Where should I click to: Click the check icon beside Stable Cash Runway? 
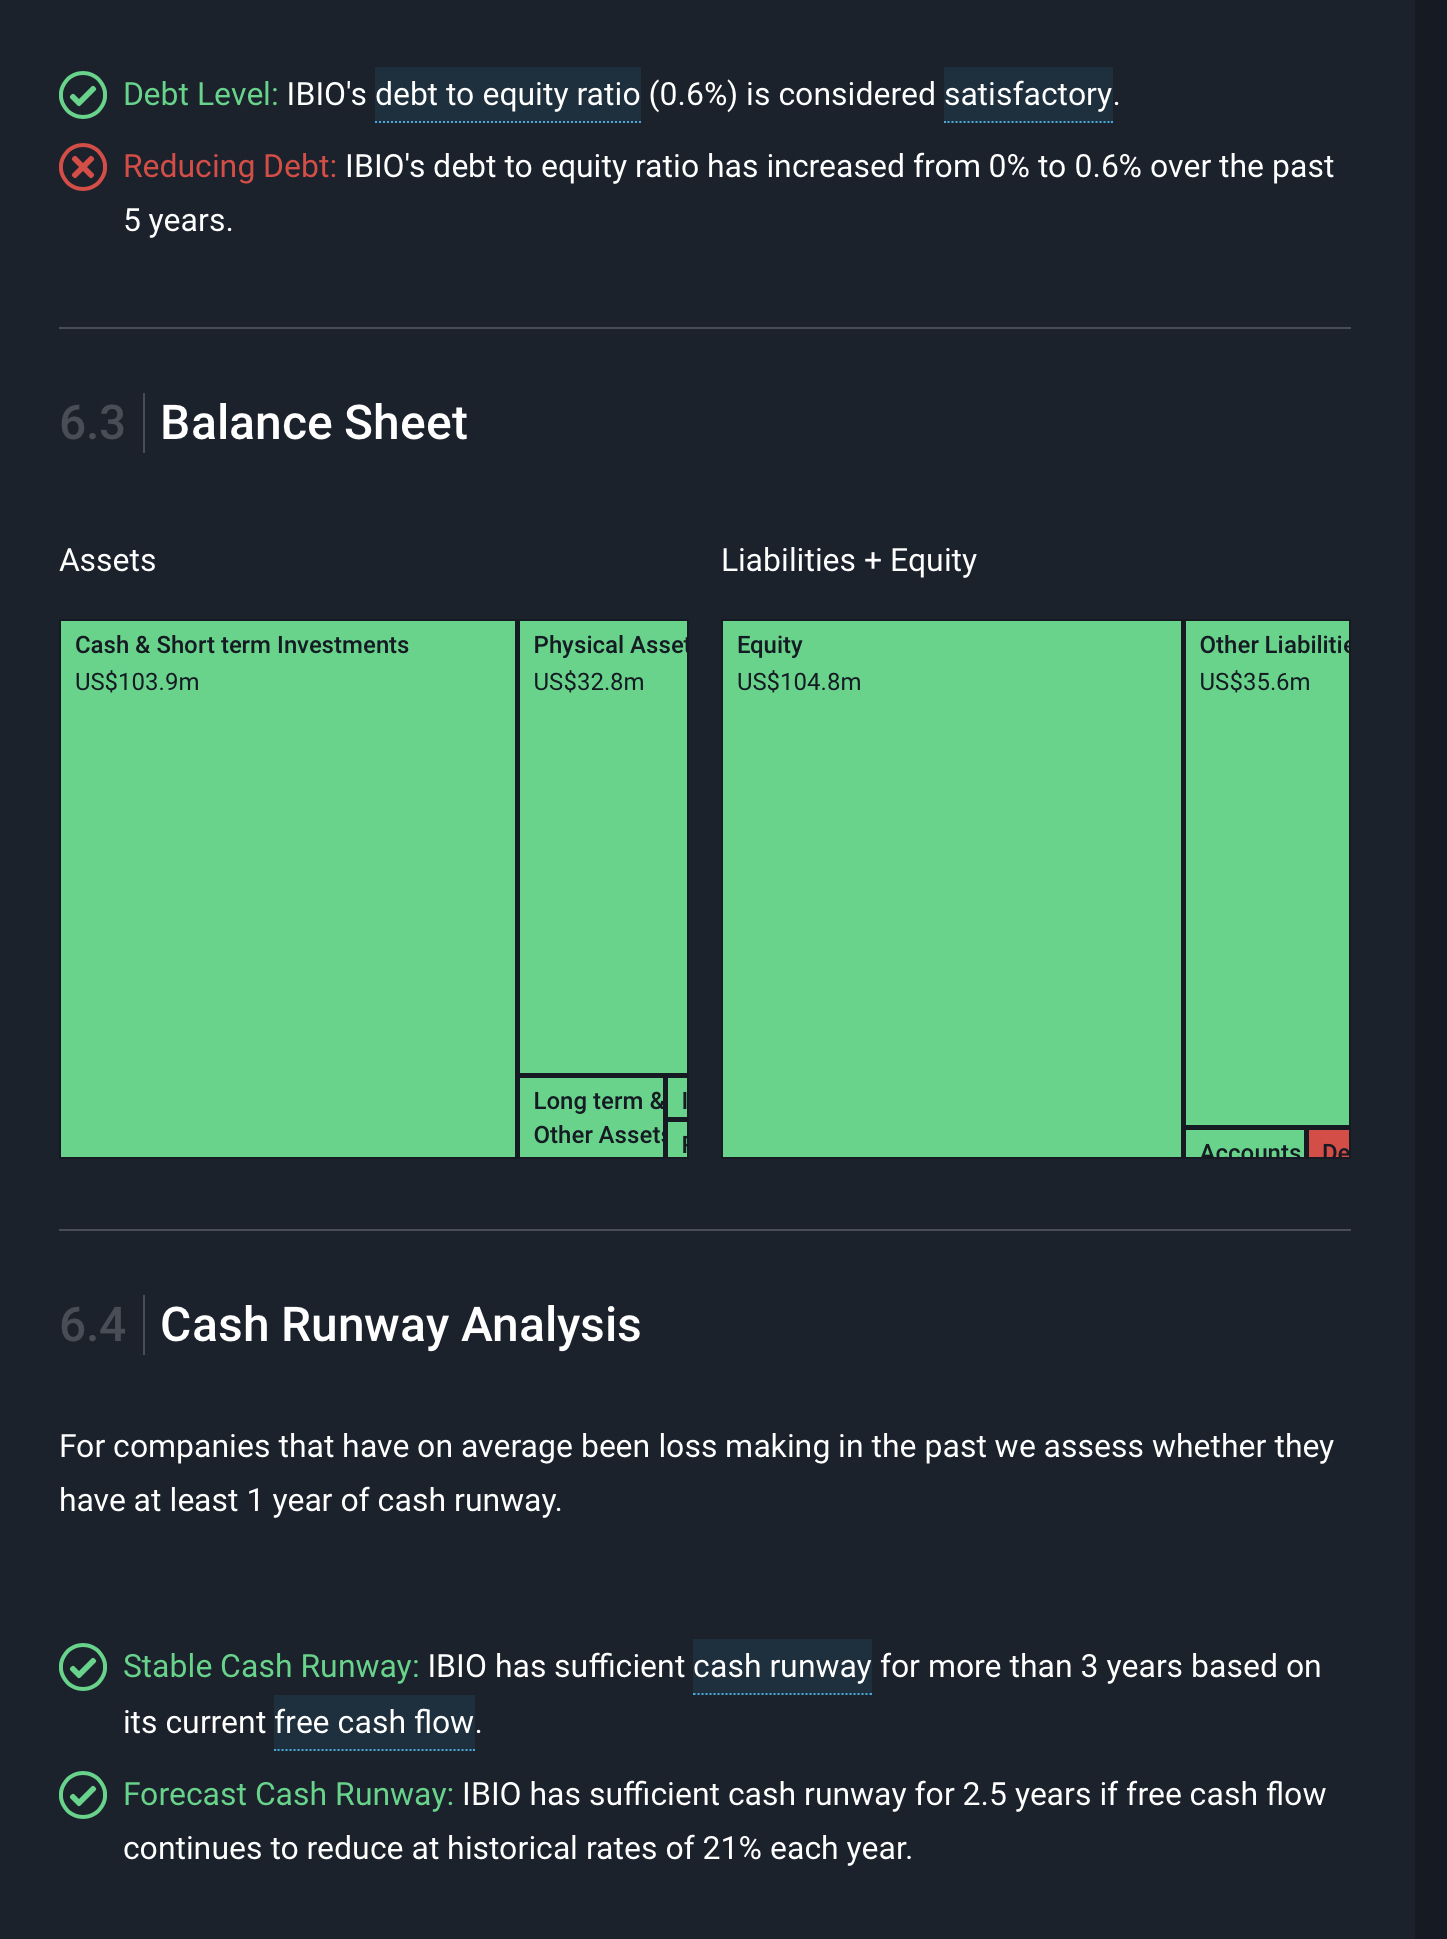point(83,1667)
